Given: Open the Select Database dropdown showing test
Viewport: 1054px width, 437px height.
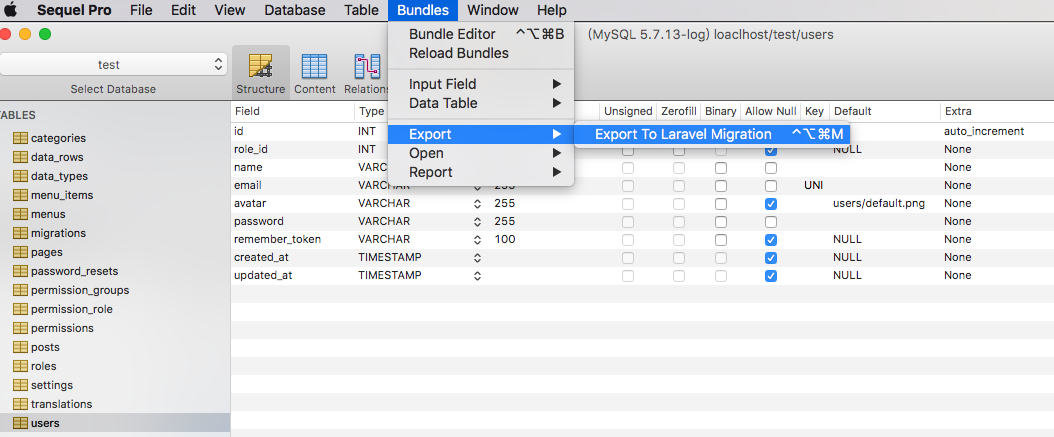Looking at the screenshot, I should (x=113, y=65).
